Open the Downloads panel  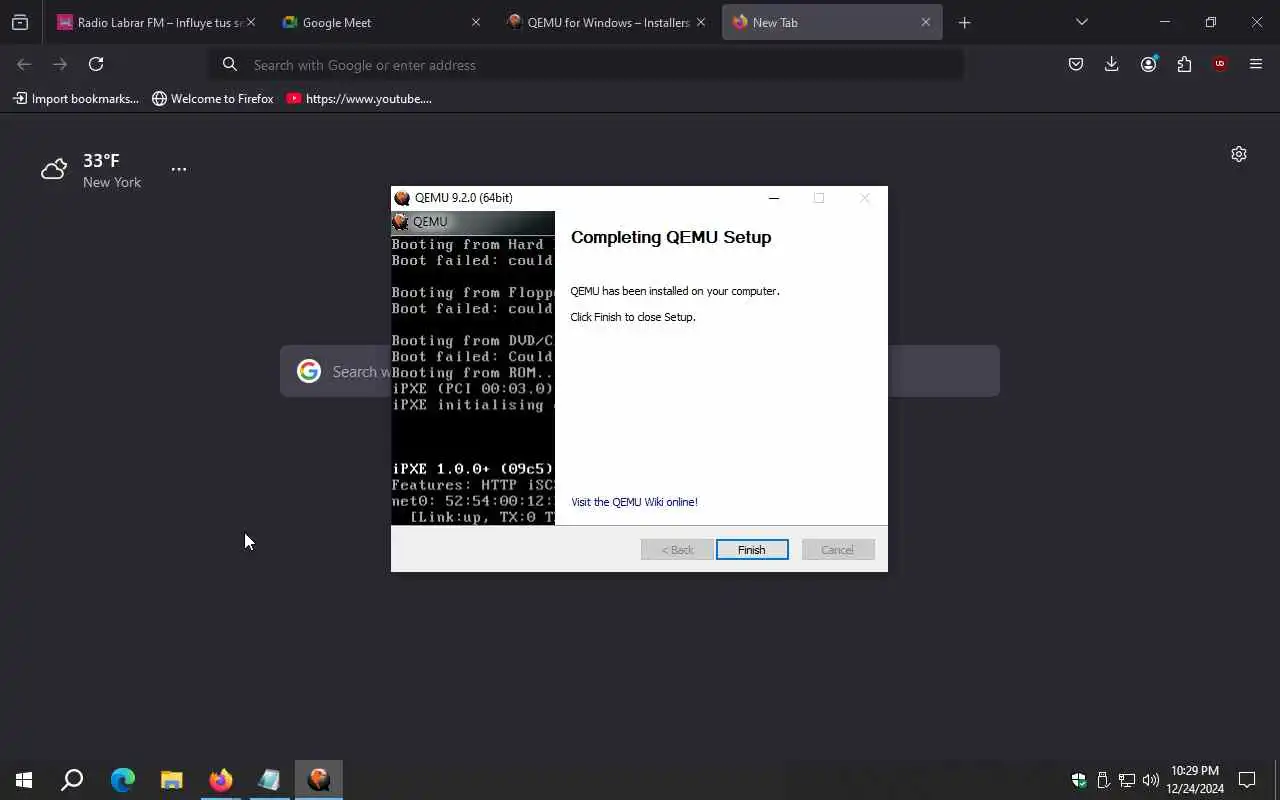point(1112,64)
